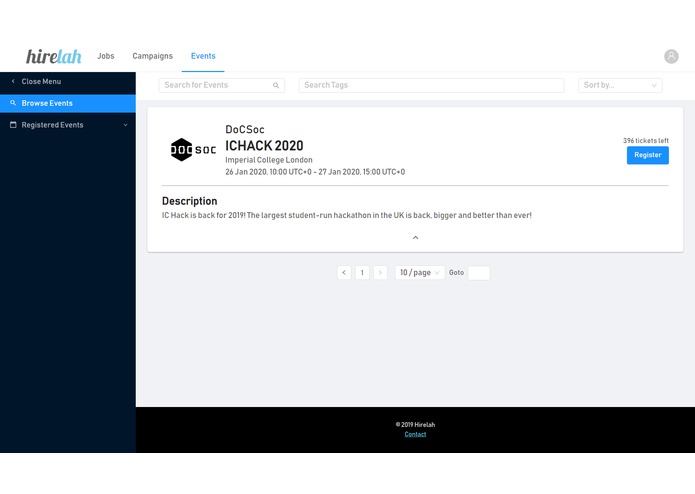Screen dimensions: 695x494
Task: Expand the Registered Events chevron
Action: [x=125, y=125]
